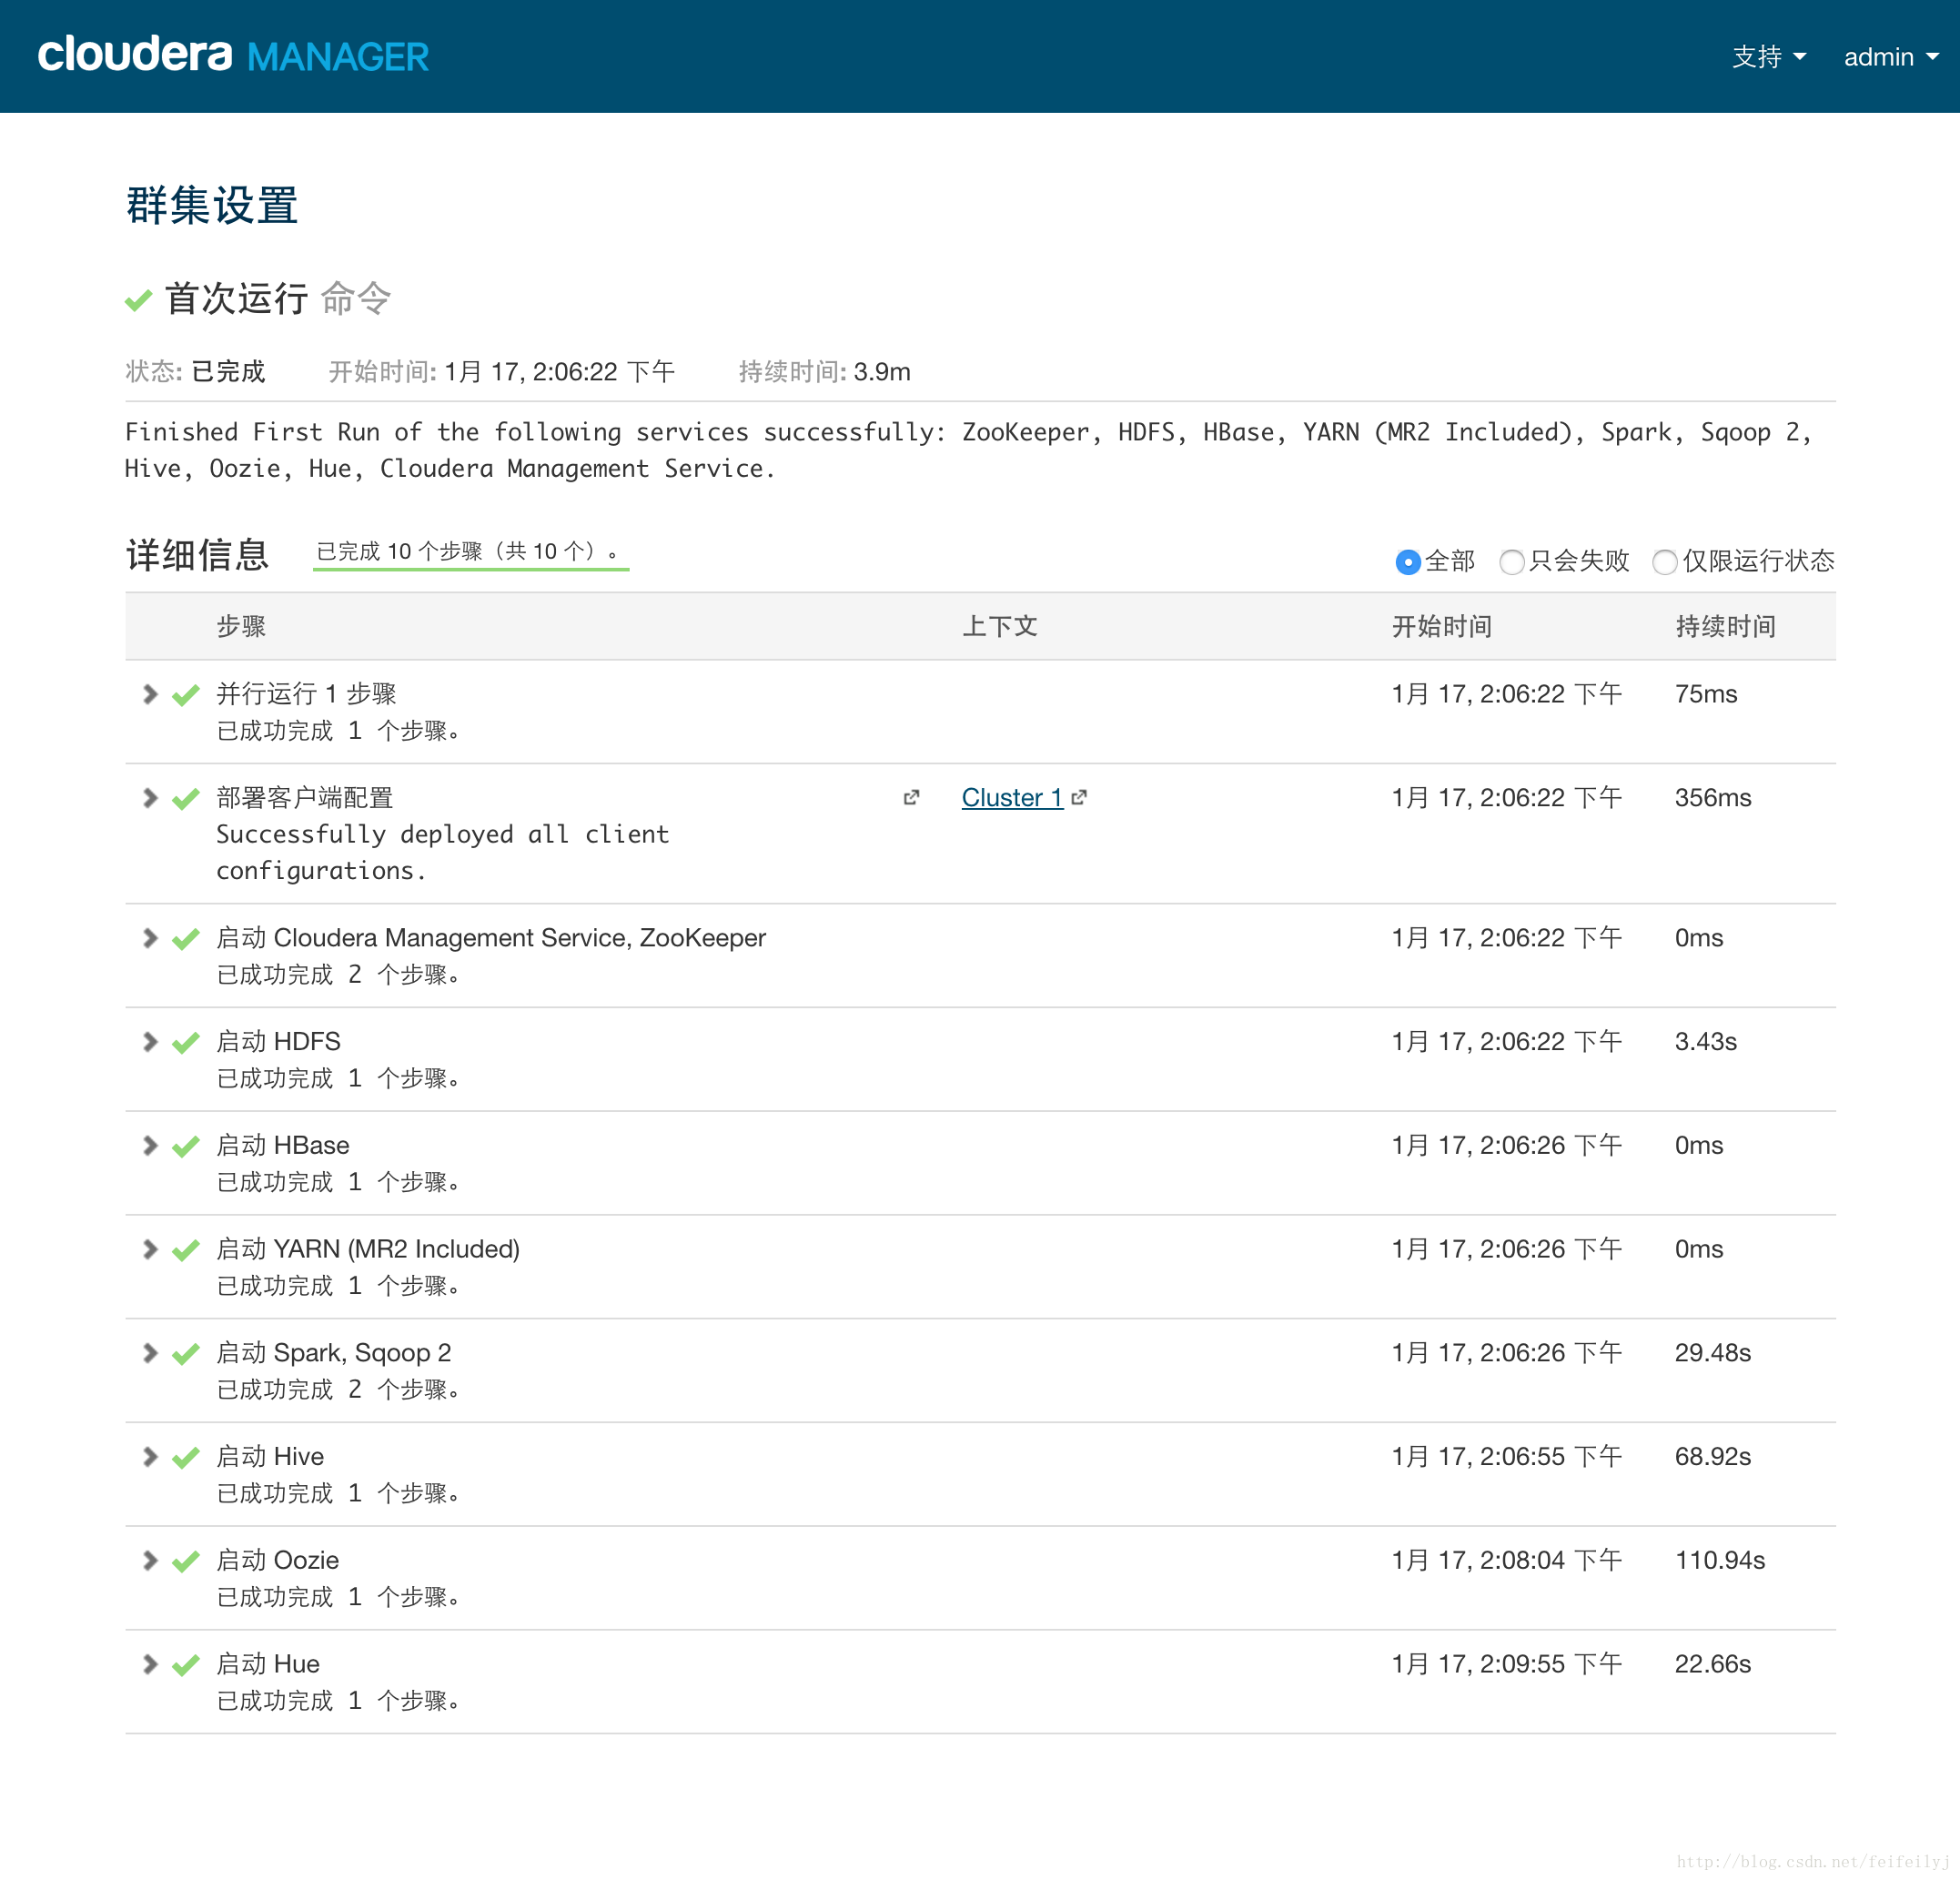Open the 支持 support dropdown menu
Image resolution: width=1960 pixels, height=1880 pixels.
pyautogui.click(x=1768, y=57)
